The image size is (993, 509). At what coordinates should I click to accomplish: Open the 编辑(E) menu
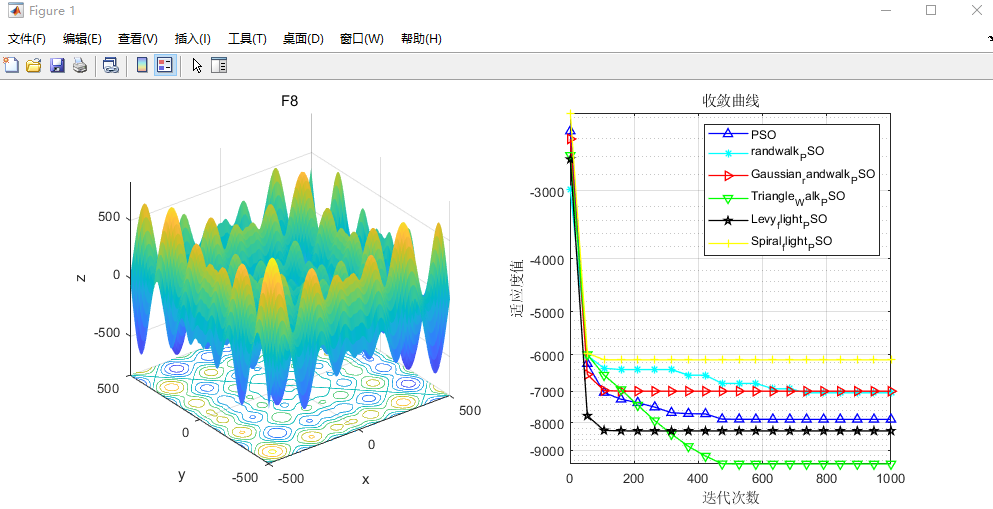click(82, 39)
